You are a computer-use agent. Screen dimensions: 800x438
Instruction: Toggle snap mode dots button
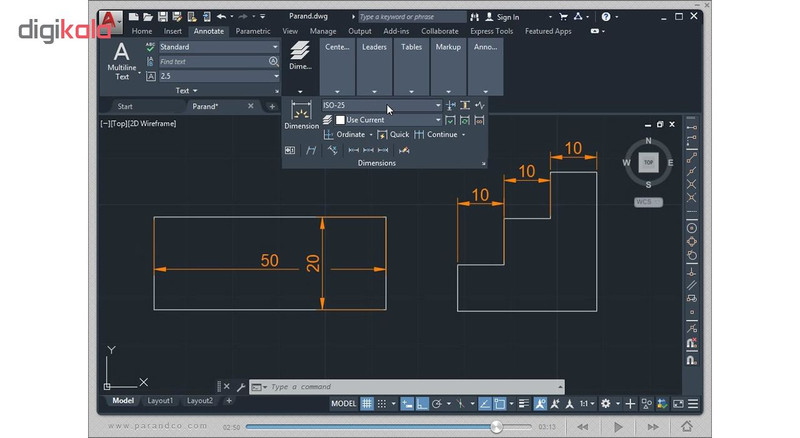[x=382, y=404]
